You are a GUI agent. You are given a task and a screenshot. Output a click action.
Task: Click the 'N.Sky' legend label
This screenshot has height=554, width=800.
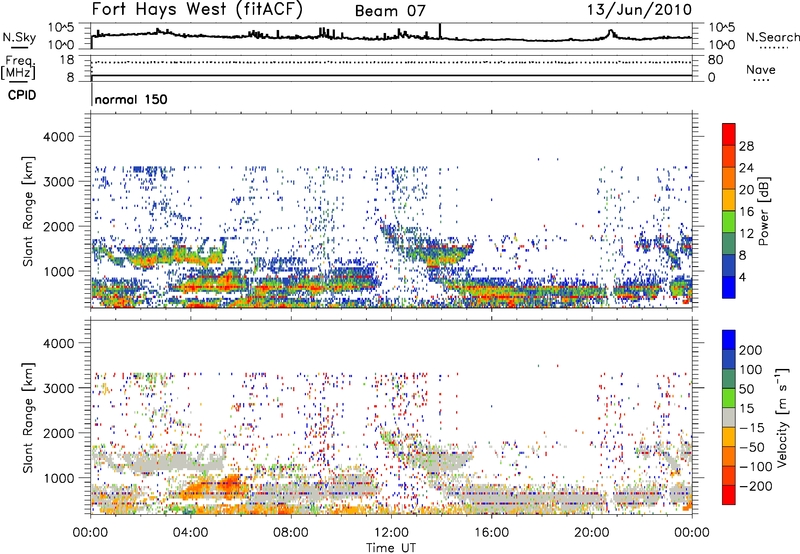(19, 37)
